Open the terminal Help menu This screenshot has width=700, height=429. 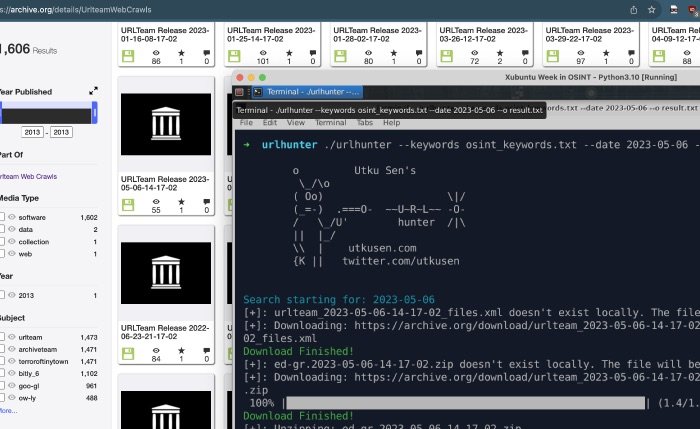[x=392, y=123]
